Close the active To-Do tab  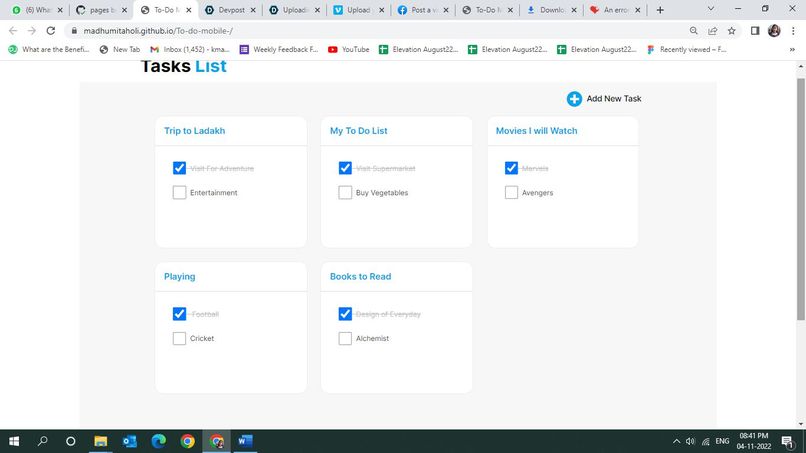189,10
